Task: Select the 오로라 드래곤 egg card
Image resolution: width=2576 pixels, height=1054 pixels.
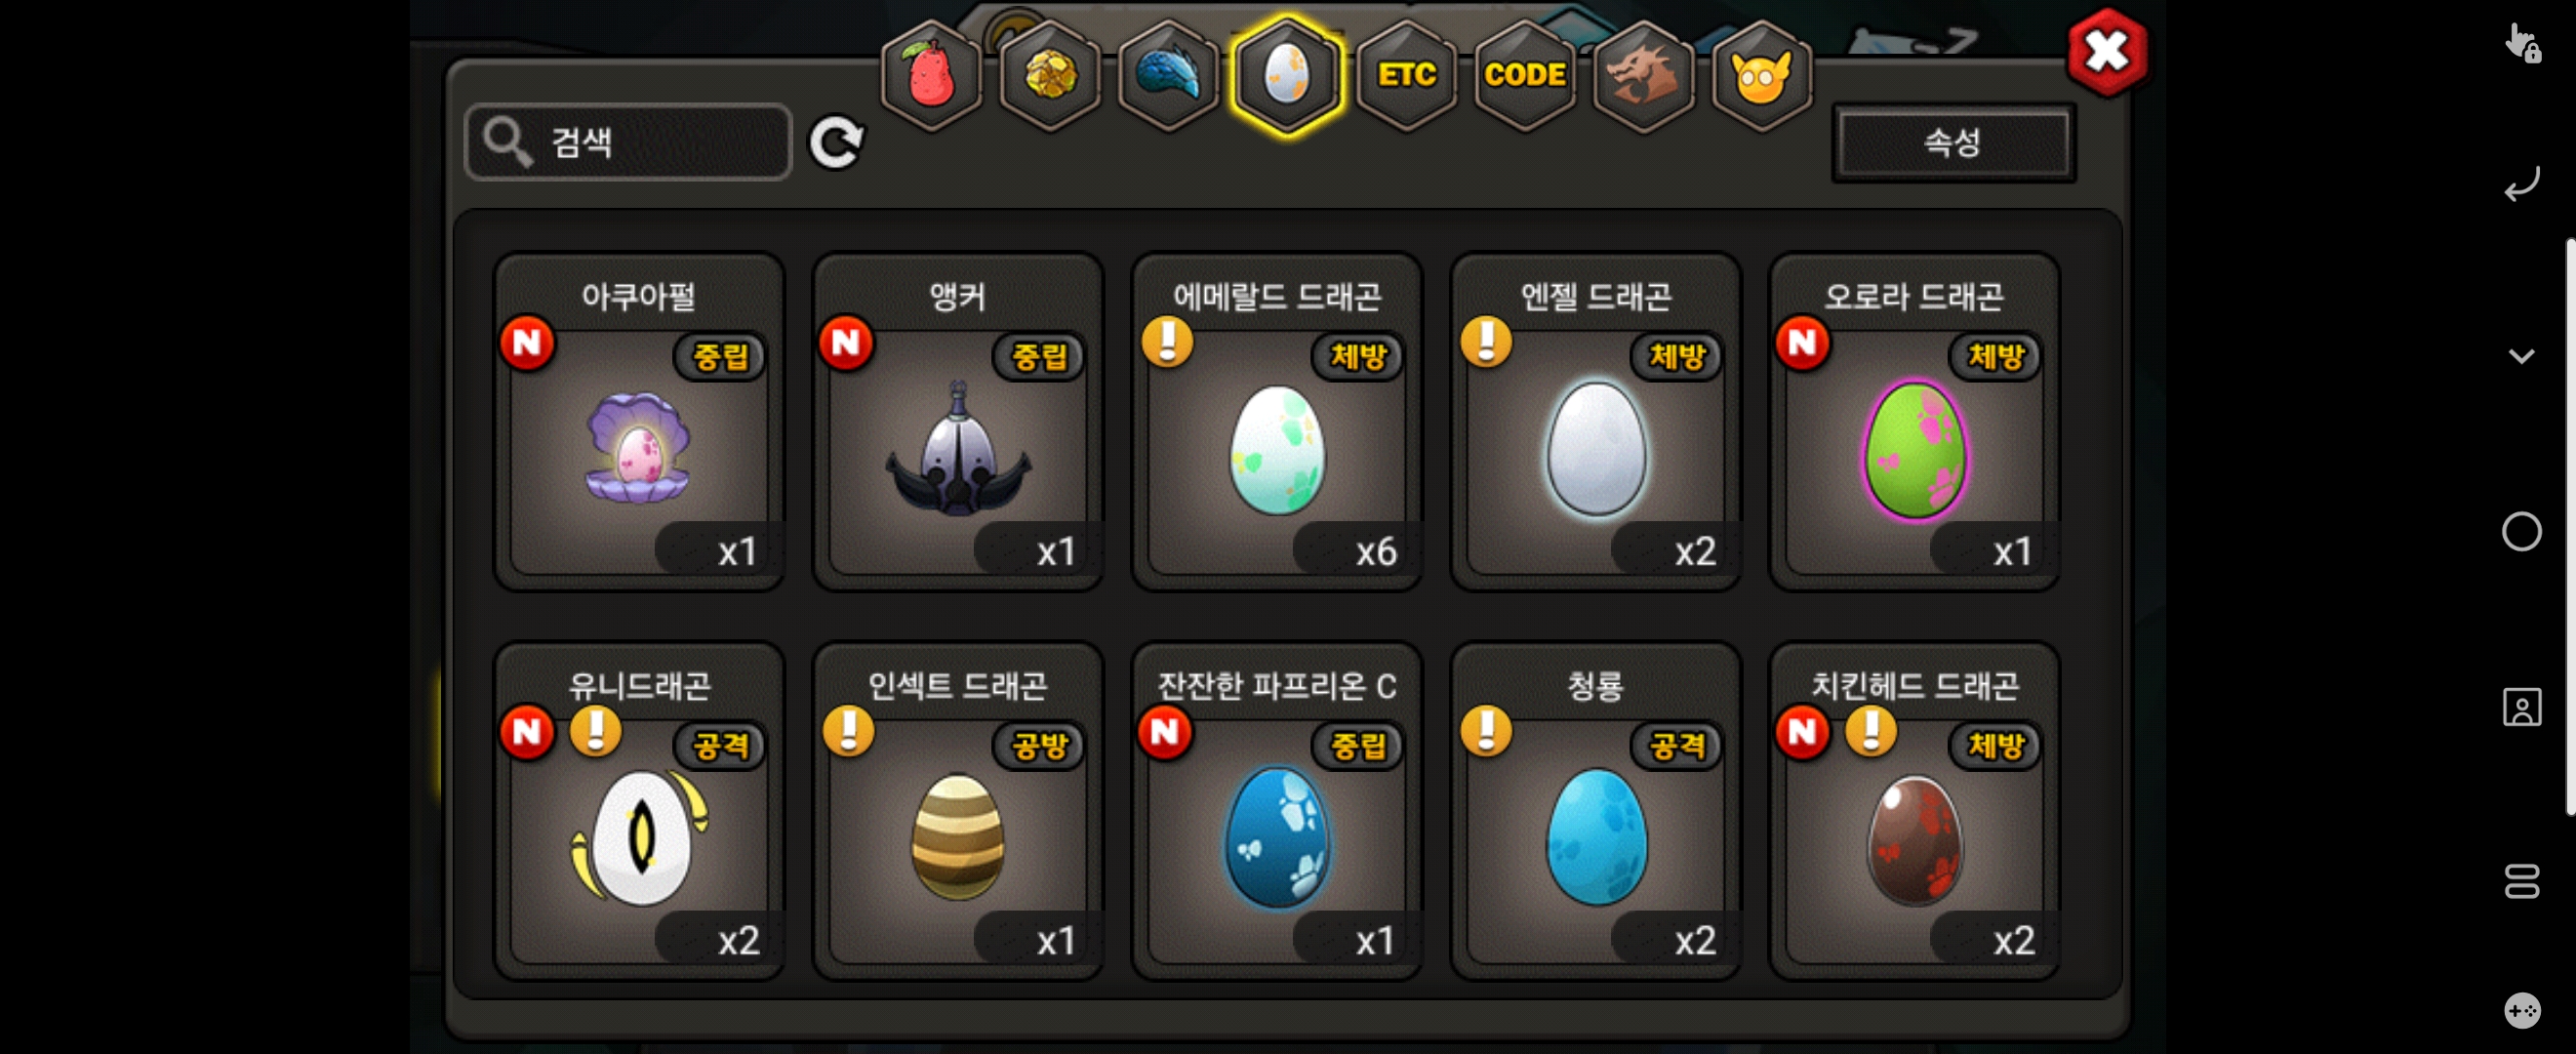Action: (1914, 421)
